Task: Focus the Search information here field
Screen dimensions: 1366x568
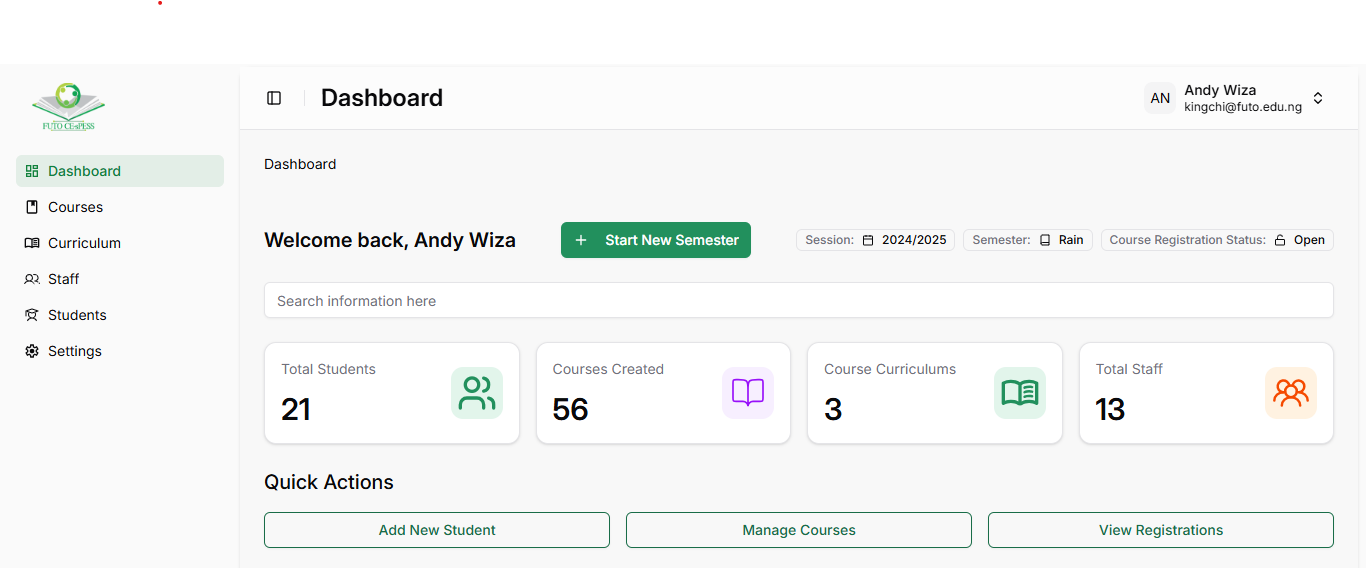Action: tap(798, 301)
